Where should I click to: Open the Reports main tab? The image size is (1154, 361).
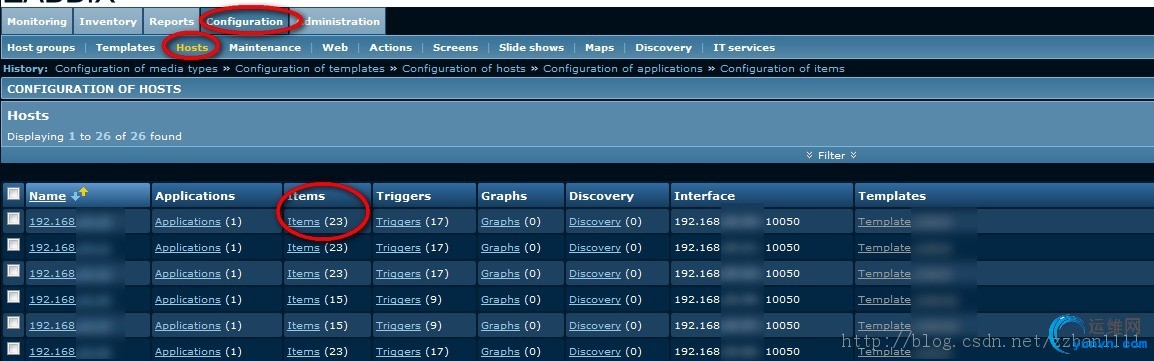171,21
